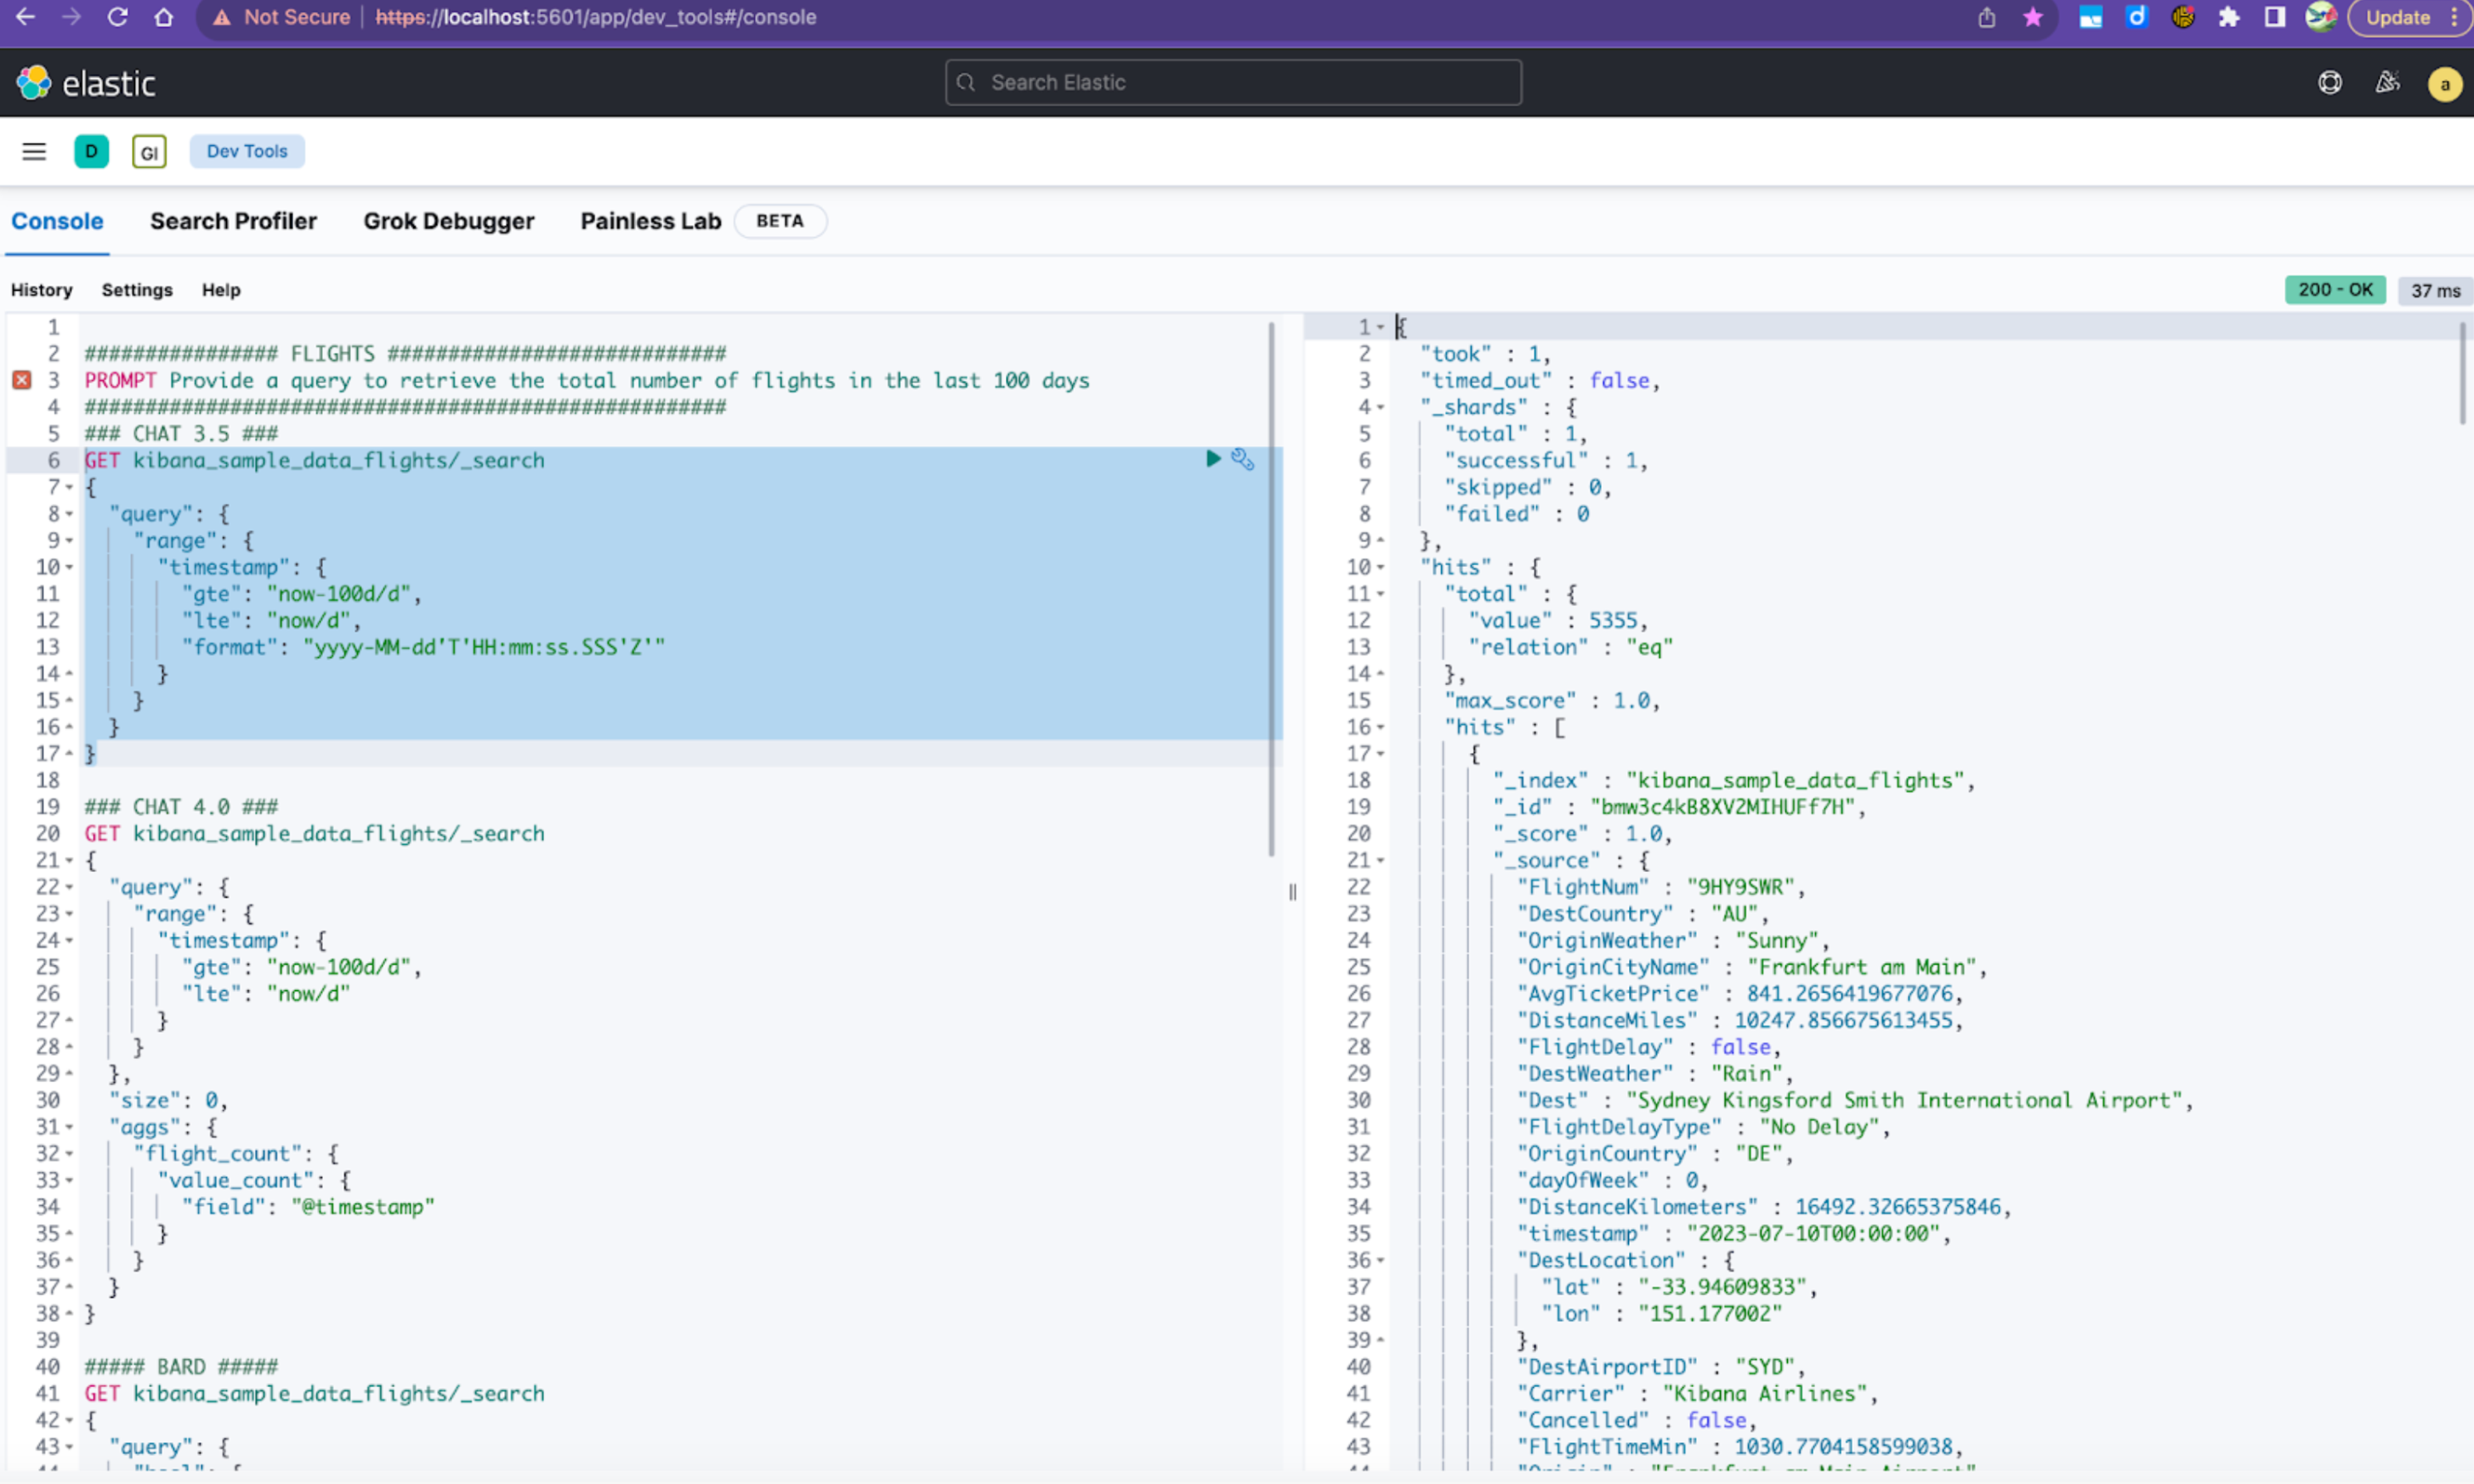Viewport: 2474px width, 1484px height.
Task: Click the "format" value on editor line 13
Action: pos(484,647)
